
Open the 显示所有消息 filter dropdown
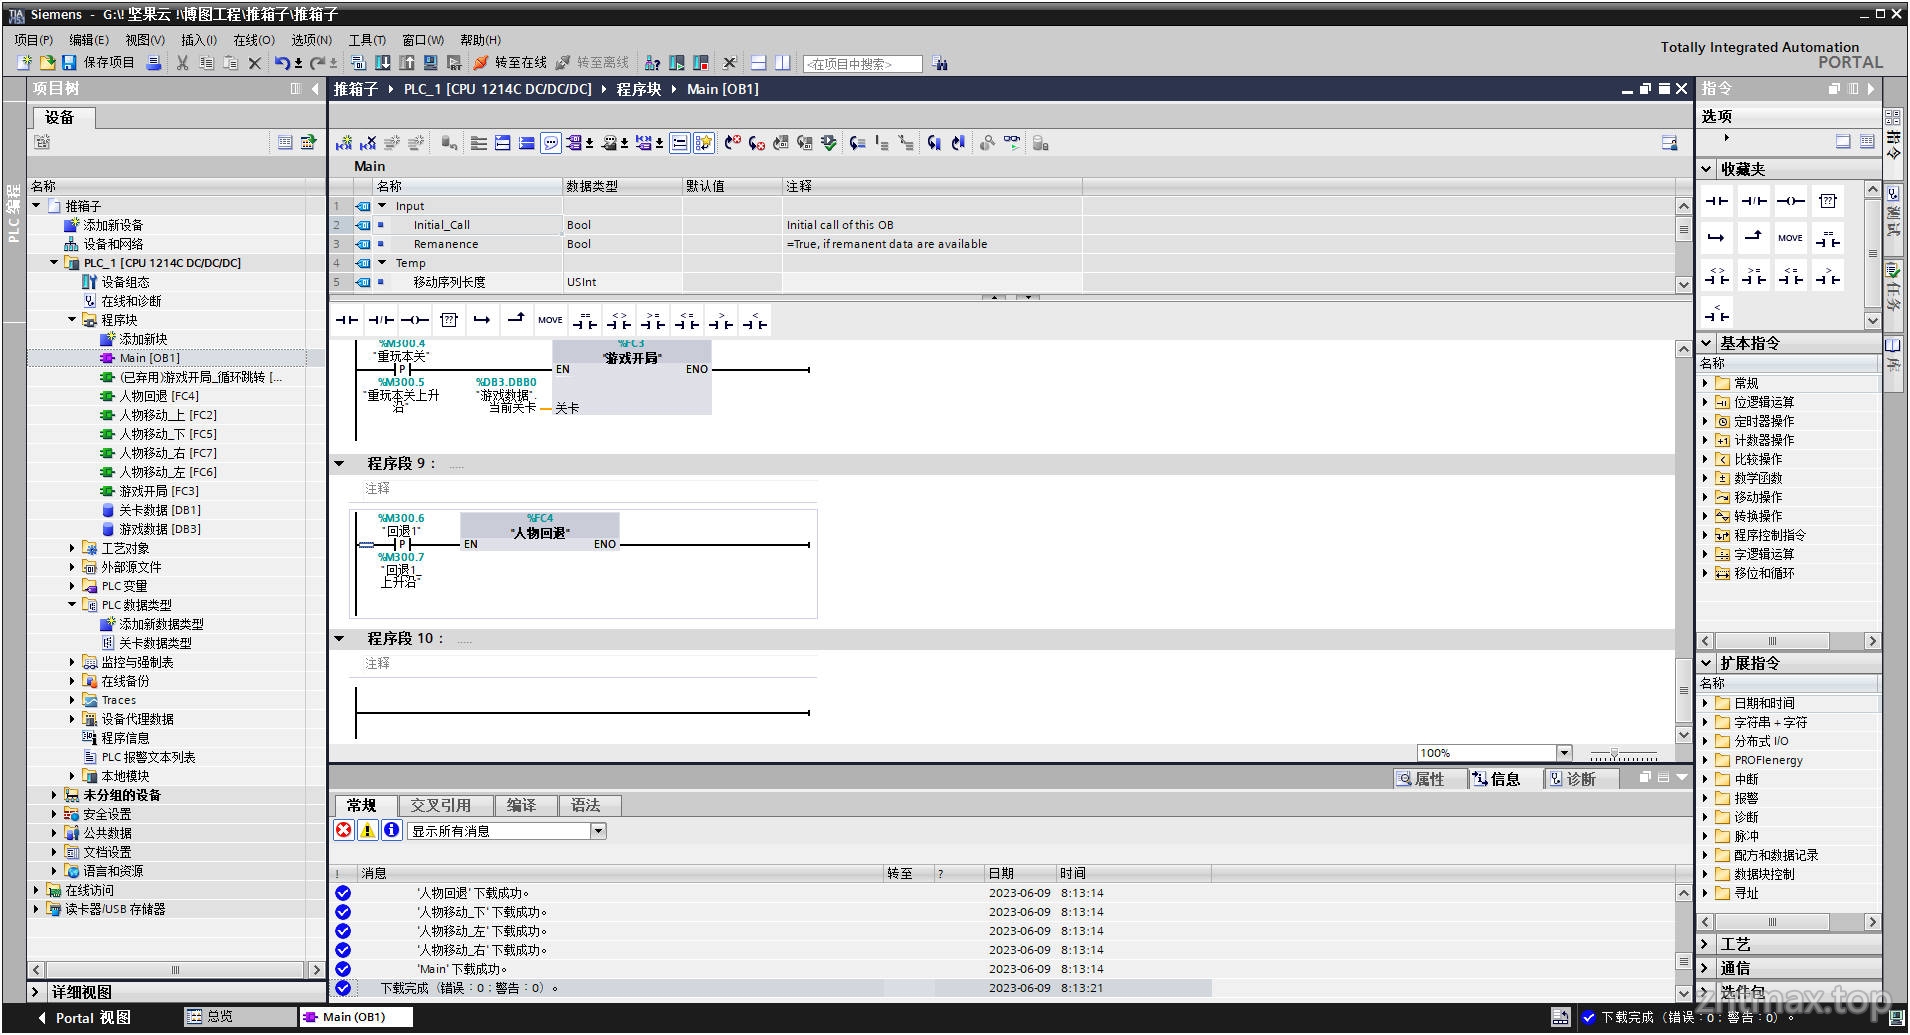coord(598,831)
